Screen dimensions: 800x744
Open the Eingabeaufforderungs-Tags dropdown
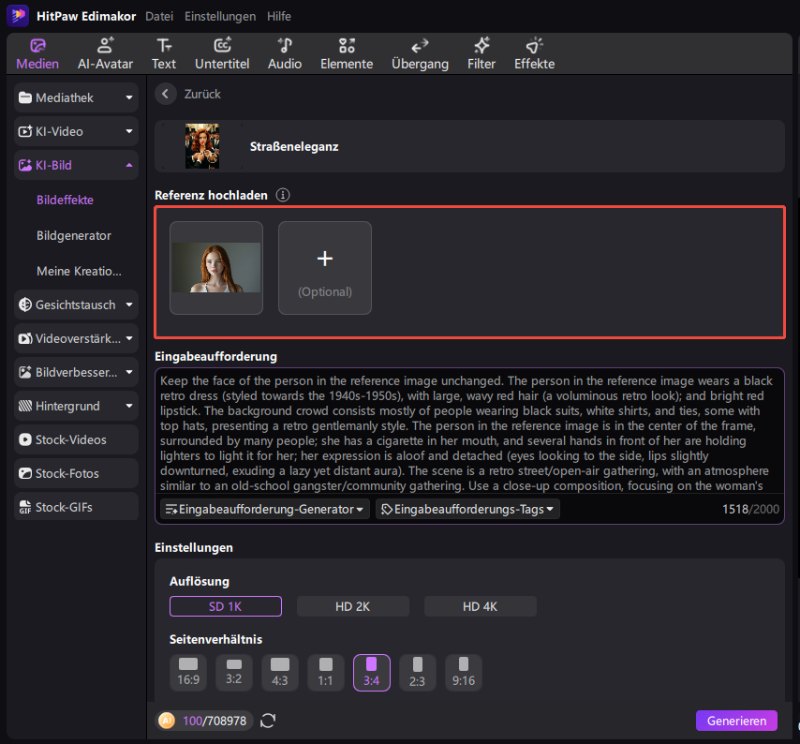pyautogui.click(x=467, y=509)
